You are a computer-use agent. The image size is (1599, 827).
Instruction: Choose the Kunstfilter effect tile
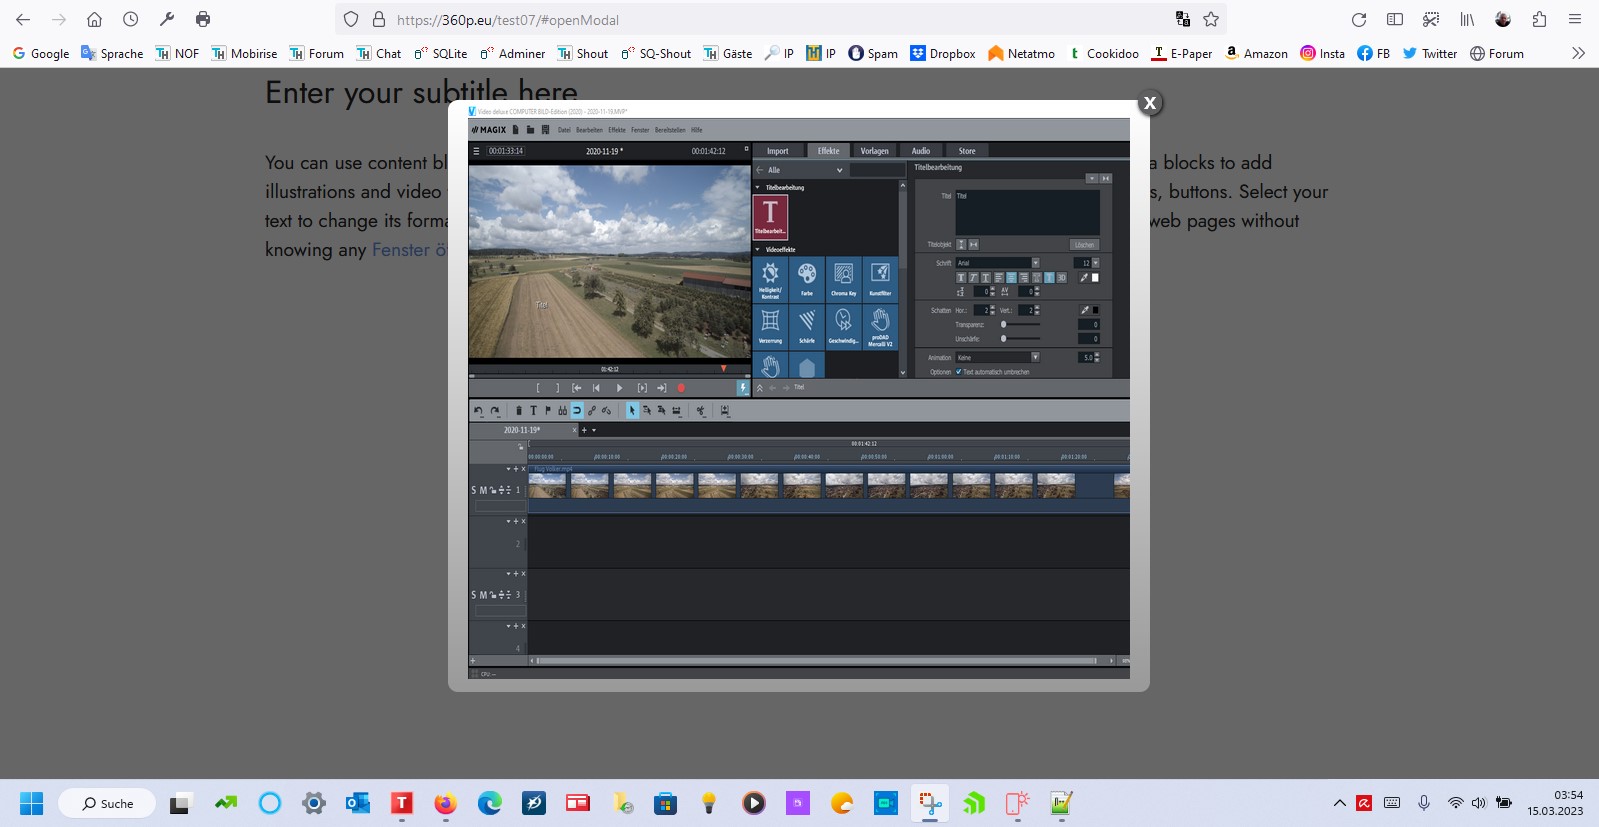(x=880, y=279)
